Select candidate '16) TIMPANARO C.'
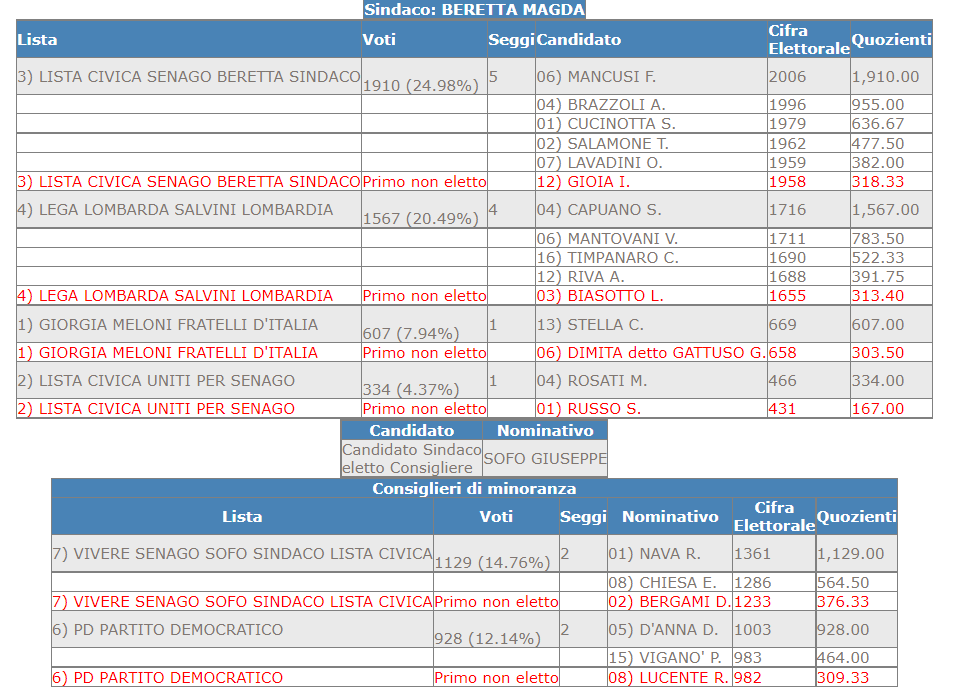The height and width of the screenshot is (698, 966). point(607,258)
